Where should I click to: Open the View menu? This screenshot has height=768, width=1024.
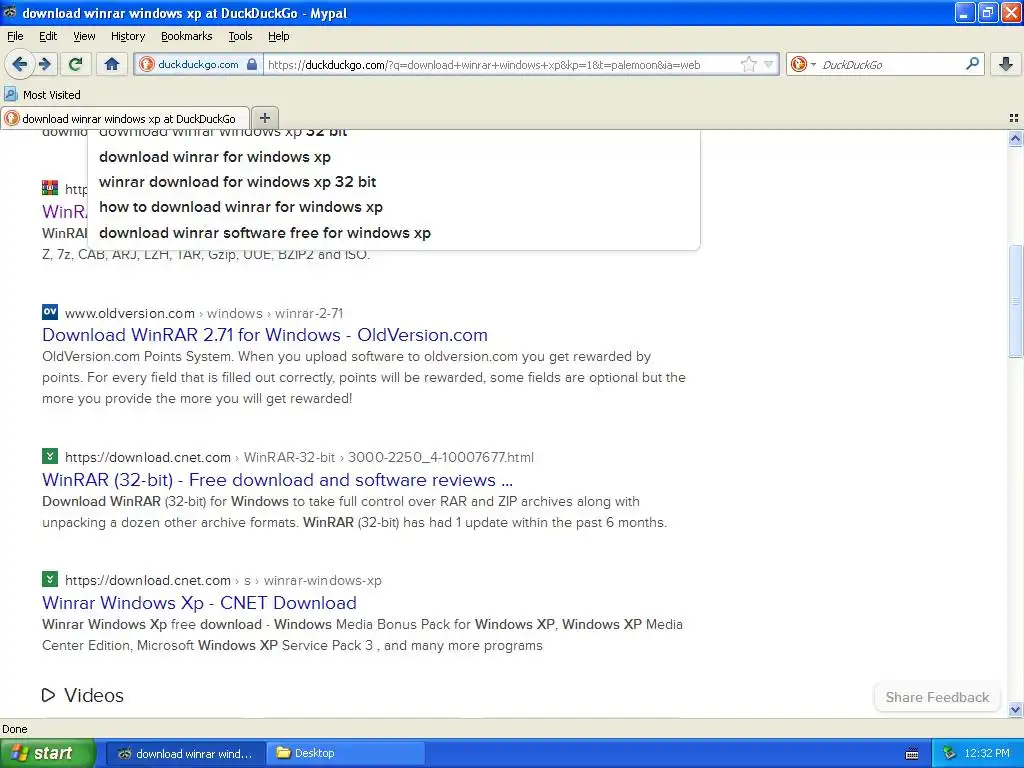[x=84, y=36]
